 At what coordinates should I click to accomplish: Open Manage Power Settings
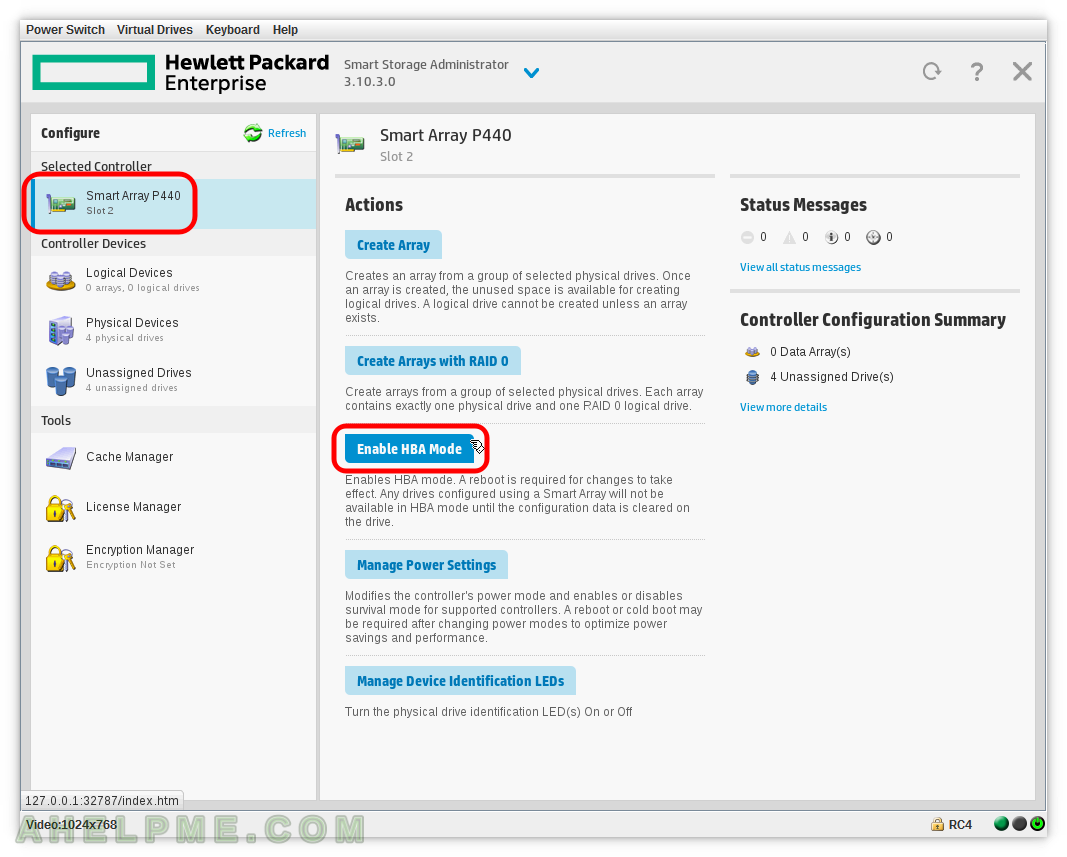[x=426, y=565]
